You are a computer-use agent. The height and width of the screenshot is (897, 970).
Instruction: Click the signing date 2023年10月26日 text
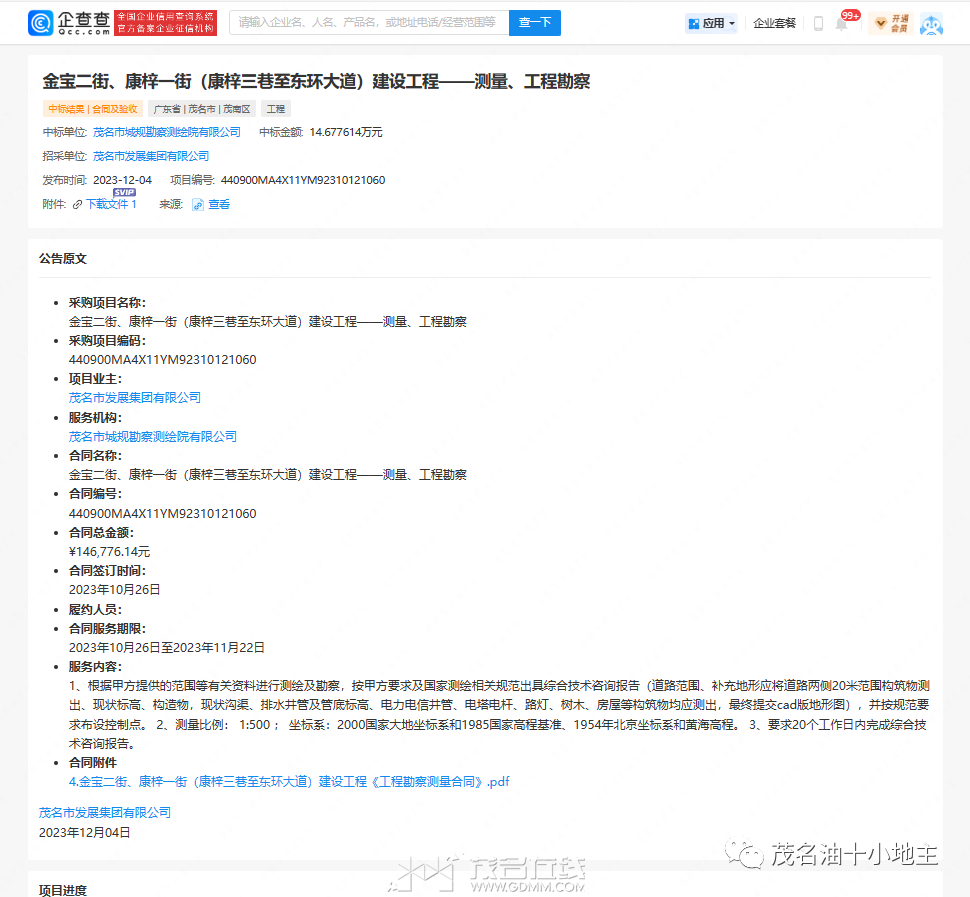coord(114,590)
